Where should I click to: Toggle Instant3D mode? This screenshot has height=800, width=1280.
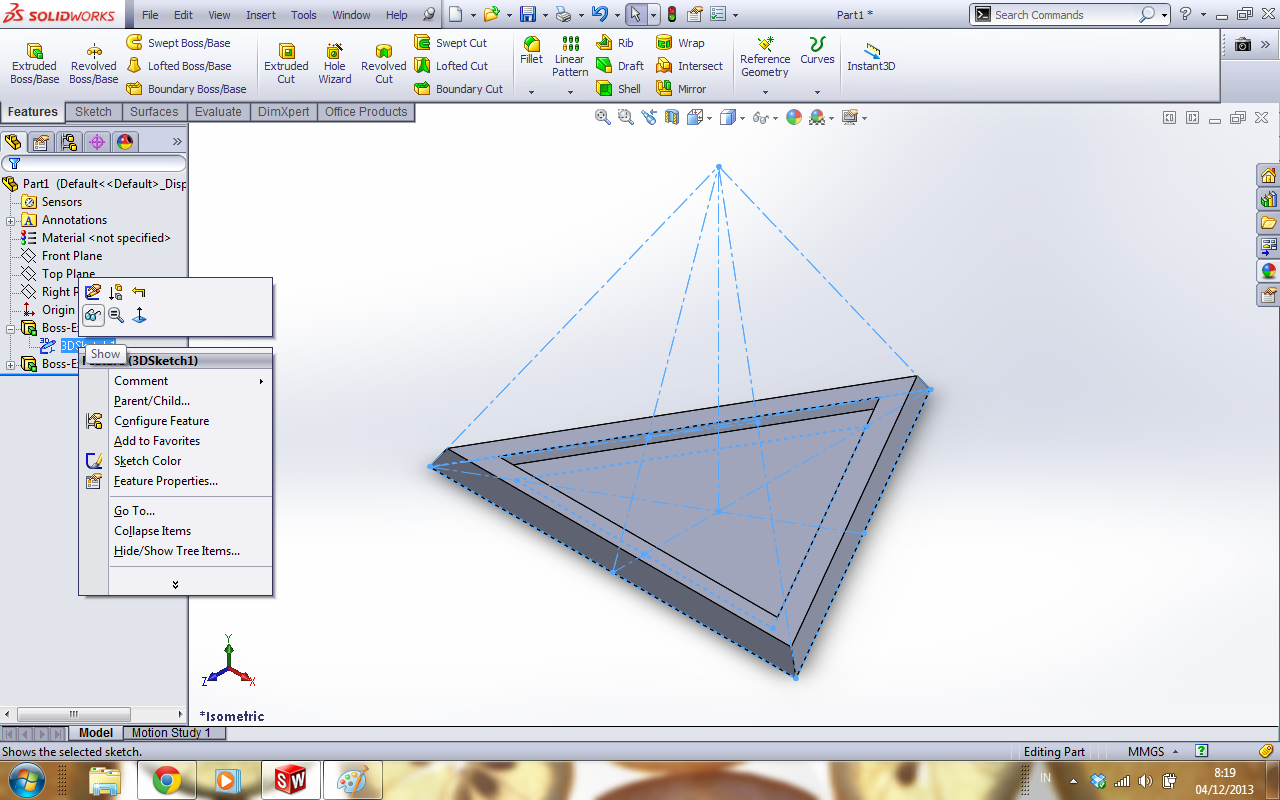[x=871, y=57]
